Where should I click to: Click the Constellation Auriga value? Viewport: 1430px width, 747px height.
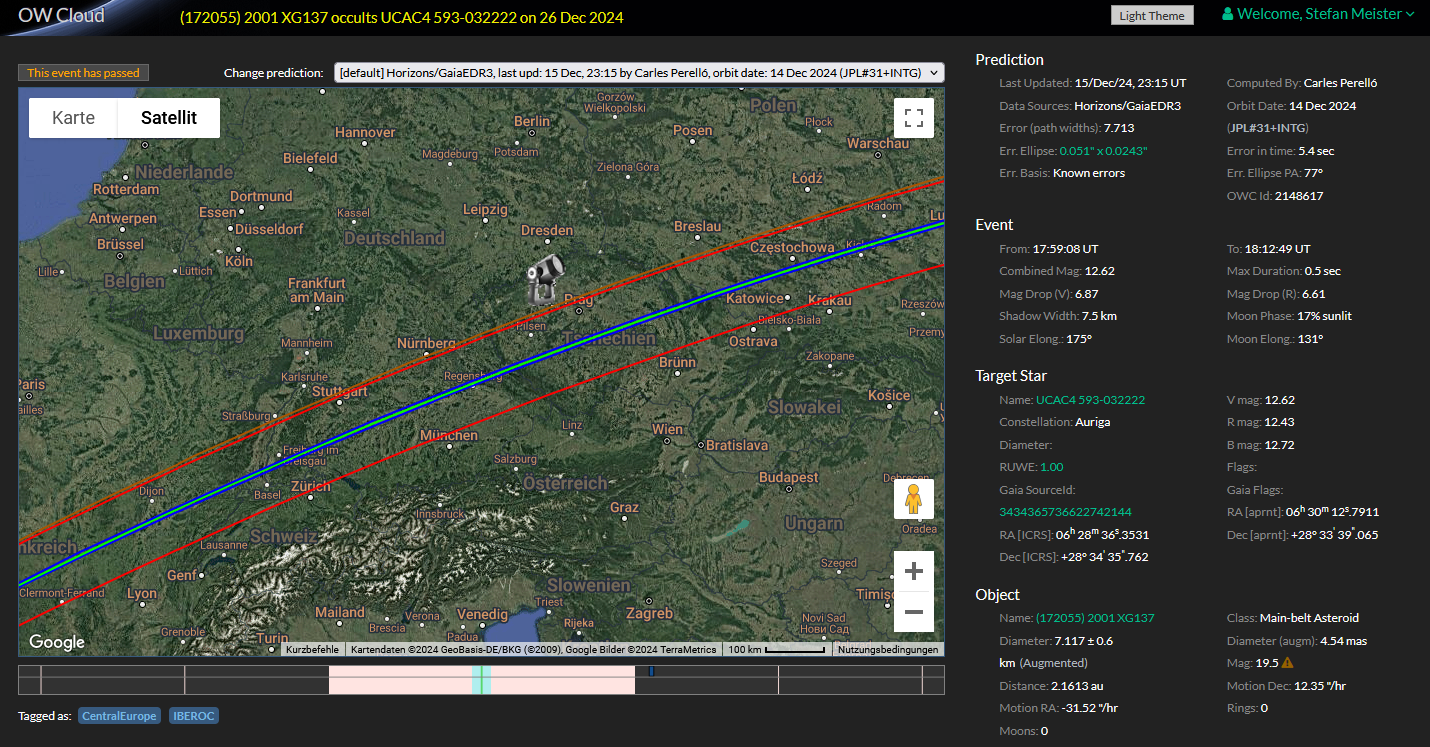point(1092,422)
